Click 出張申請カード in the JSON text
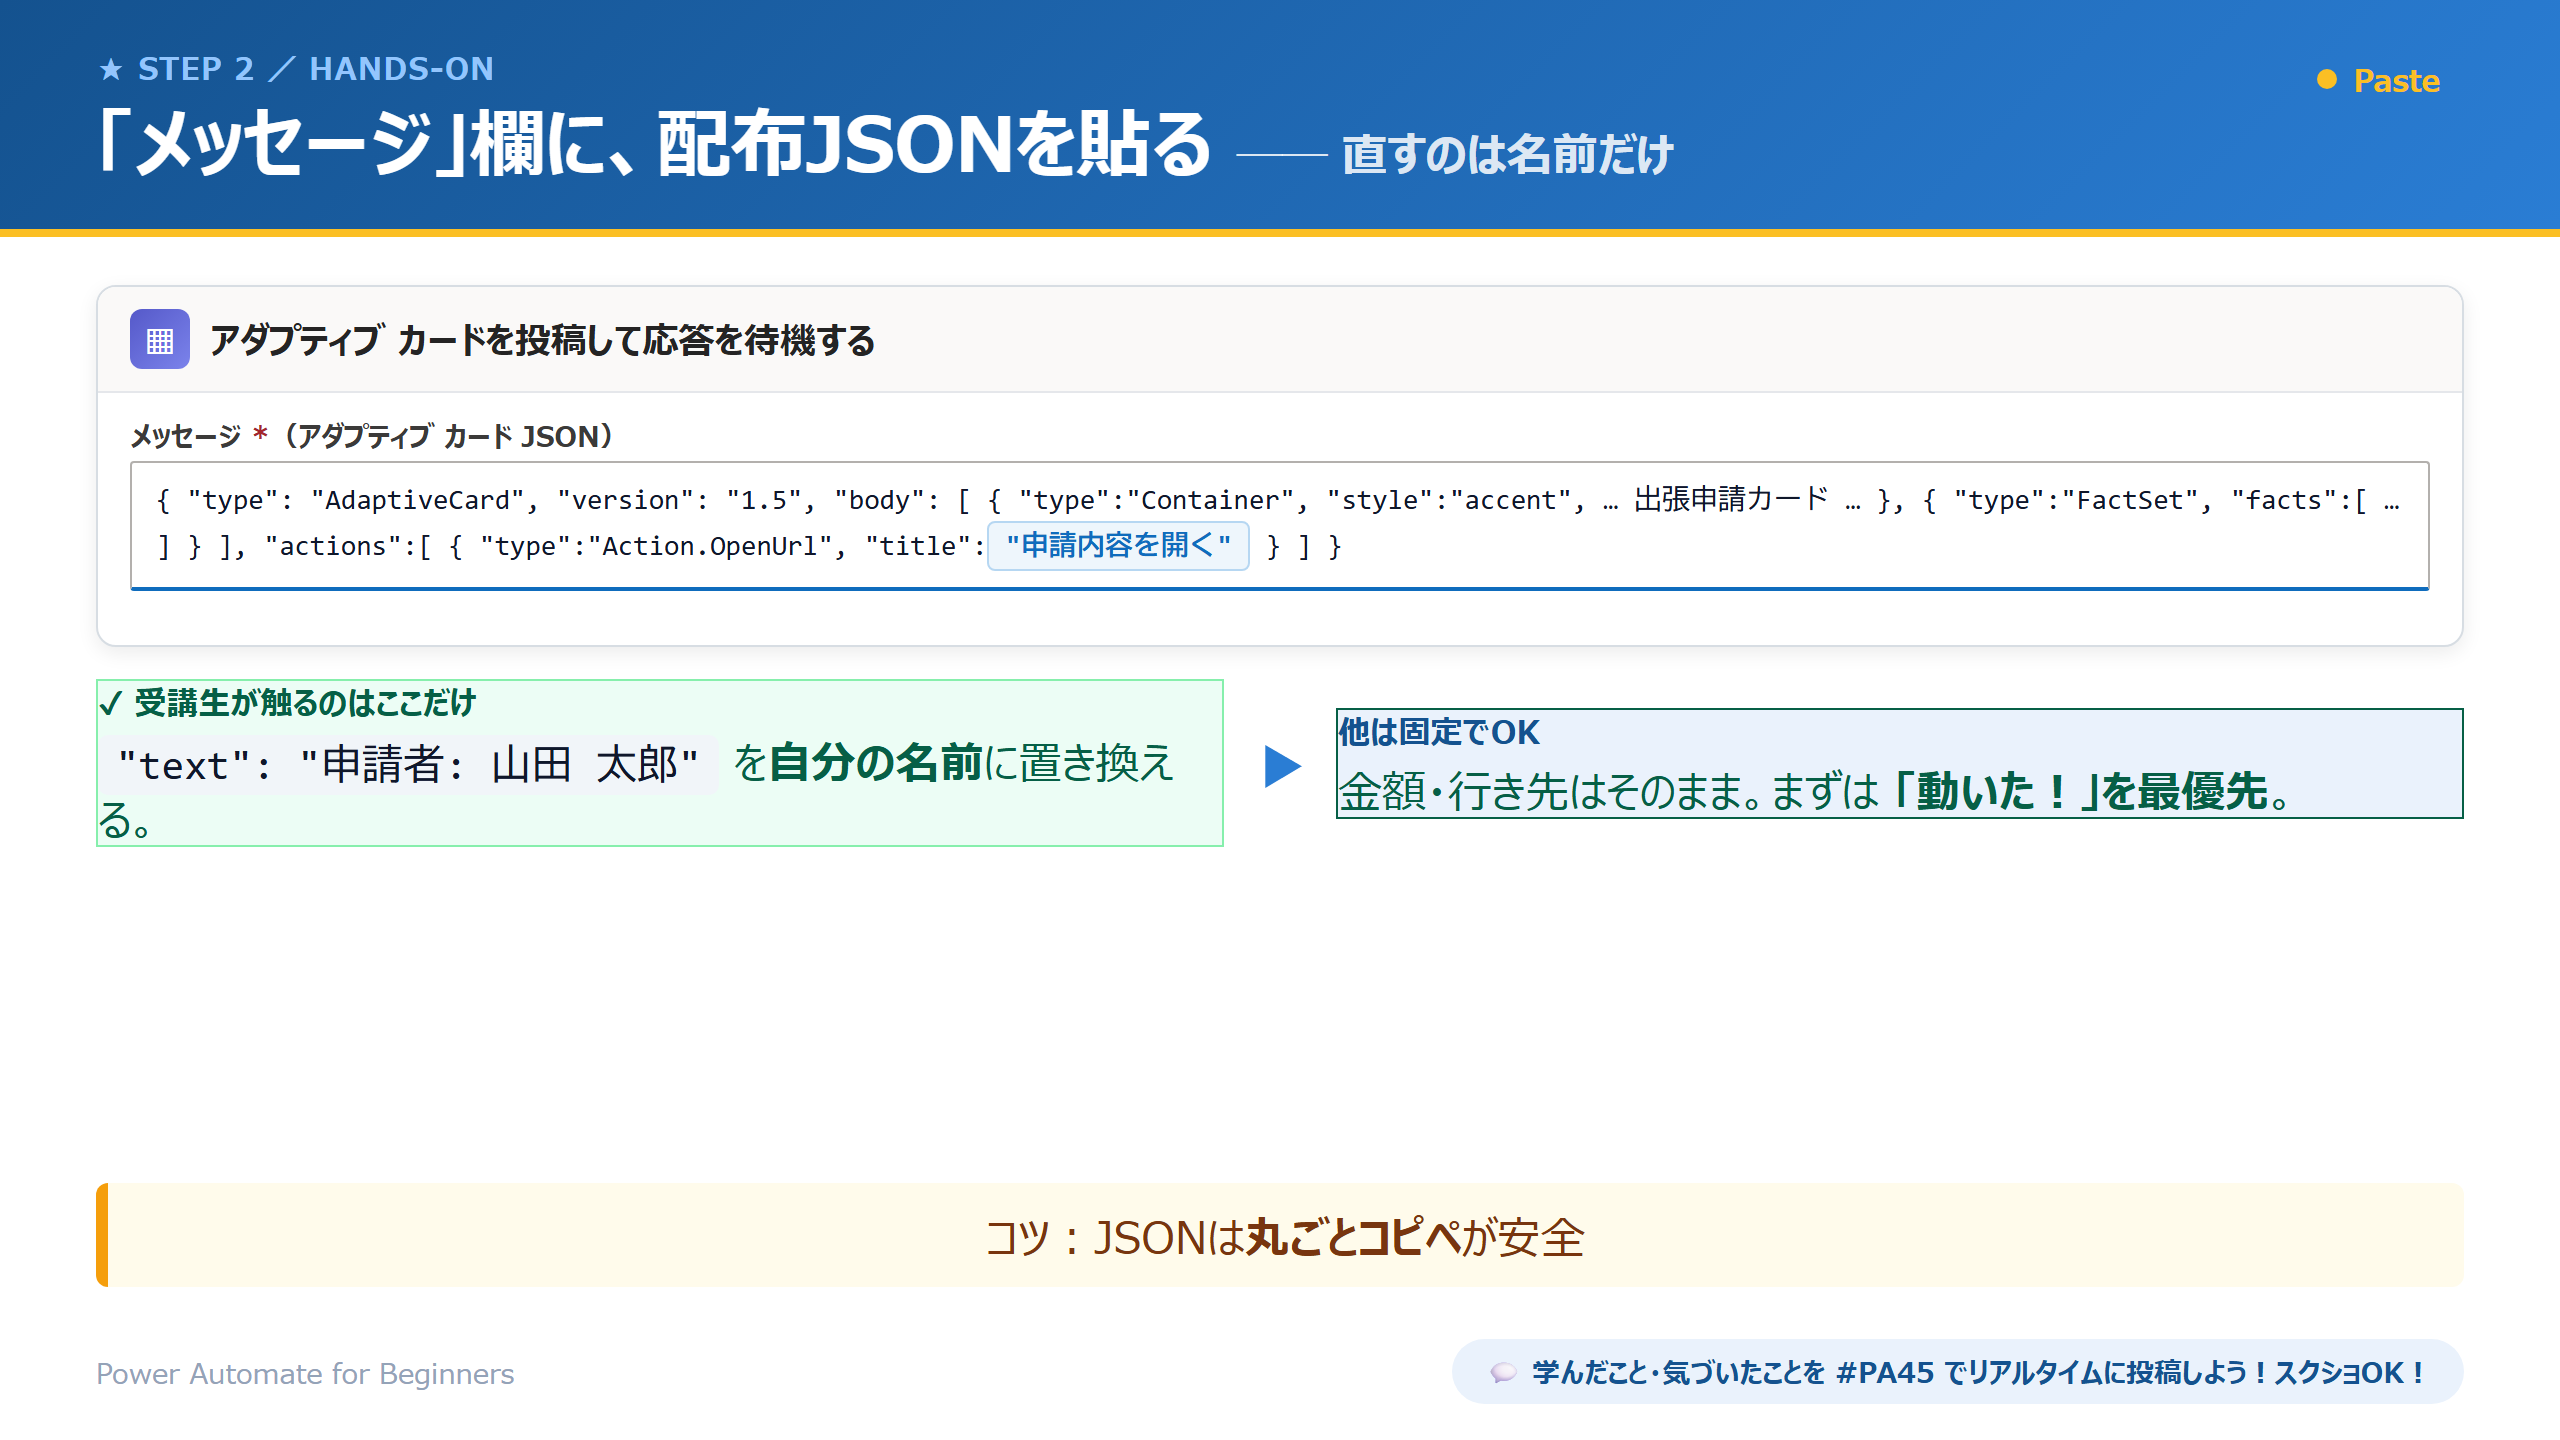Image resolution: width=2560 pixels, height=1440 pixels. tap(1730, 499)
